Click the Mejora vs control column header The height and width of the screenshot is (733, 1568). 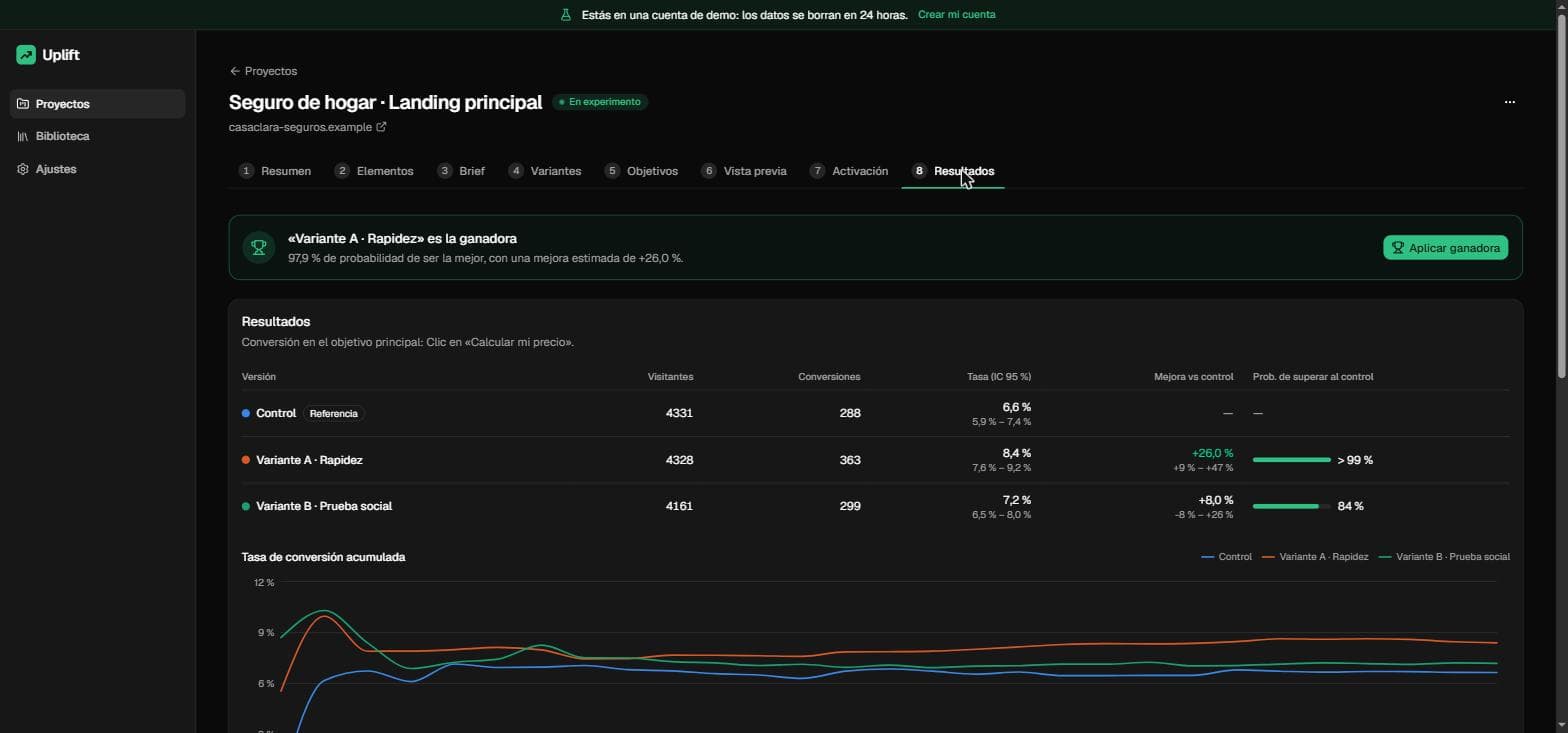(1193, 377)
